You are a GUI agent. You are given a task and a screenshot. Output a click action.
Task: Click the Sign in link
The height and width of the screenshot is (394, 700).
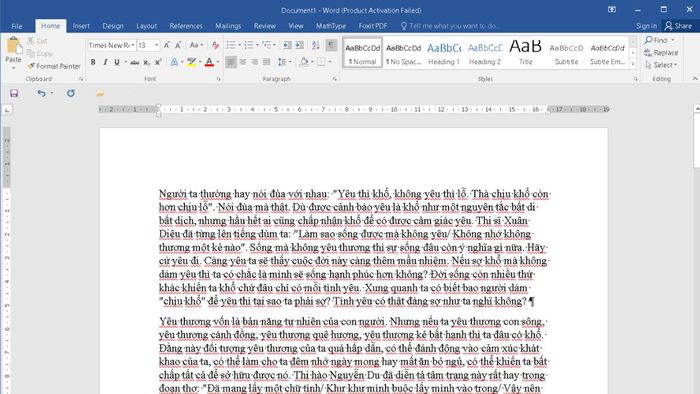coord(646,26)
